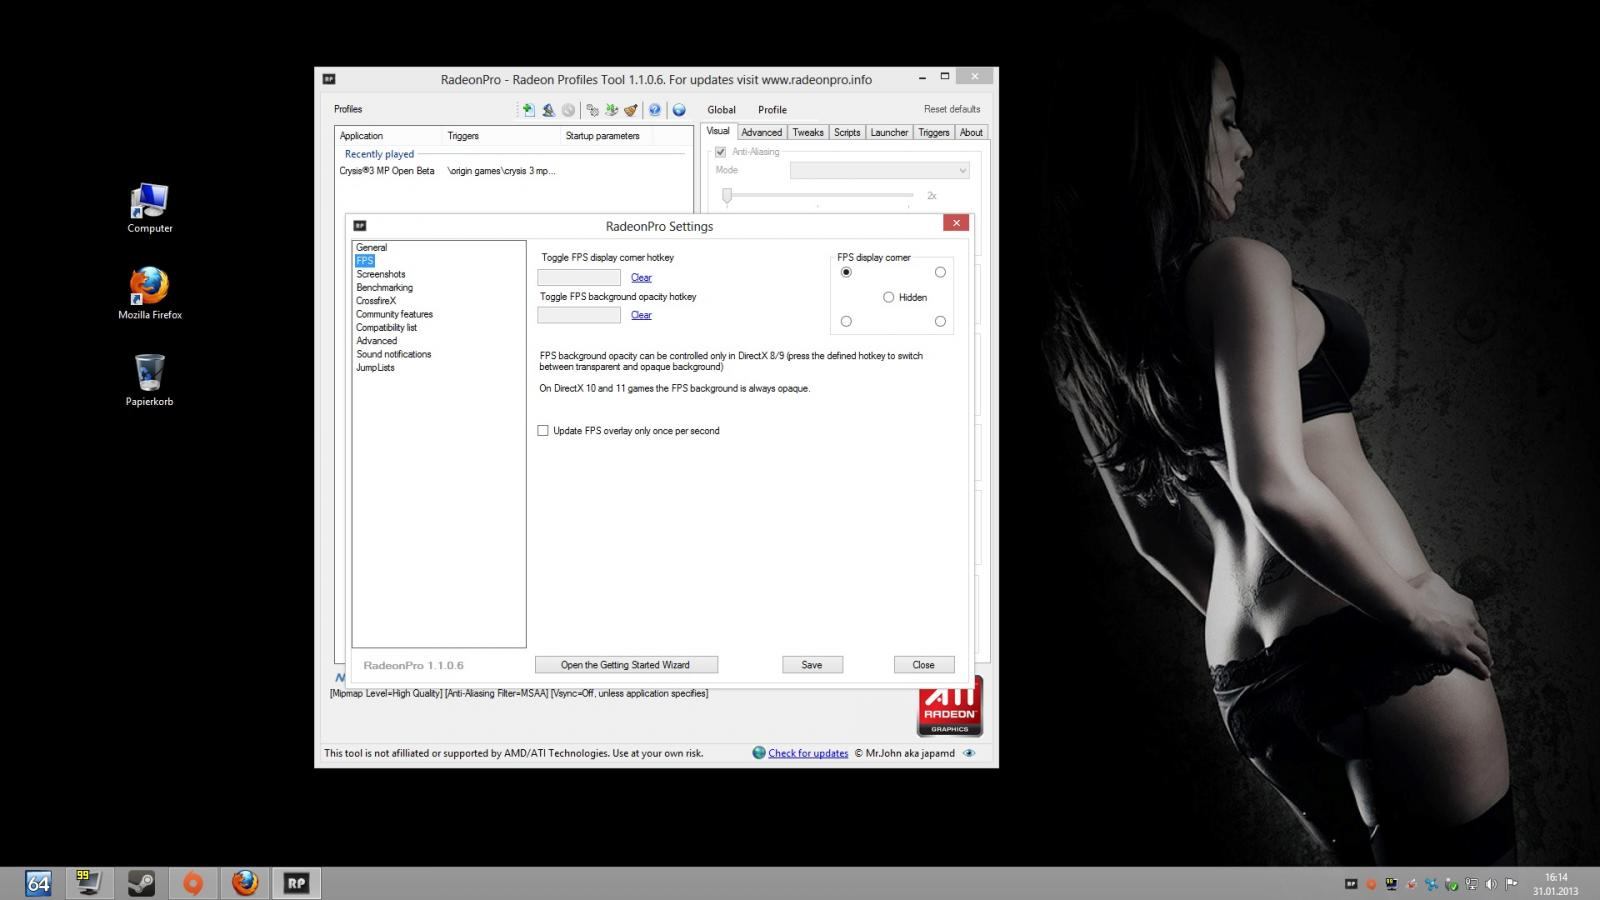Select Community features in settings list
This screenshot has width=1600, height=900.
click(x=394, y=314)
